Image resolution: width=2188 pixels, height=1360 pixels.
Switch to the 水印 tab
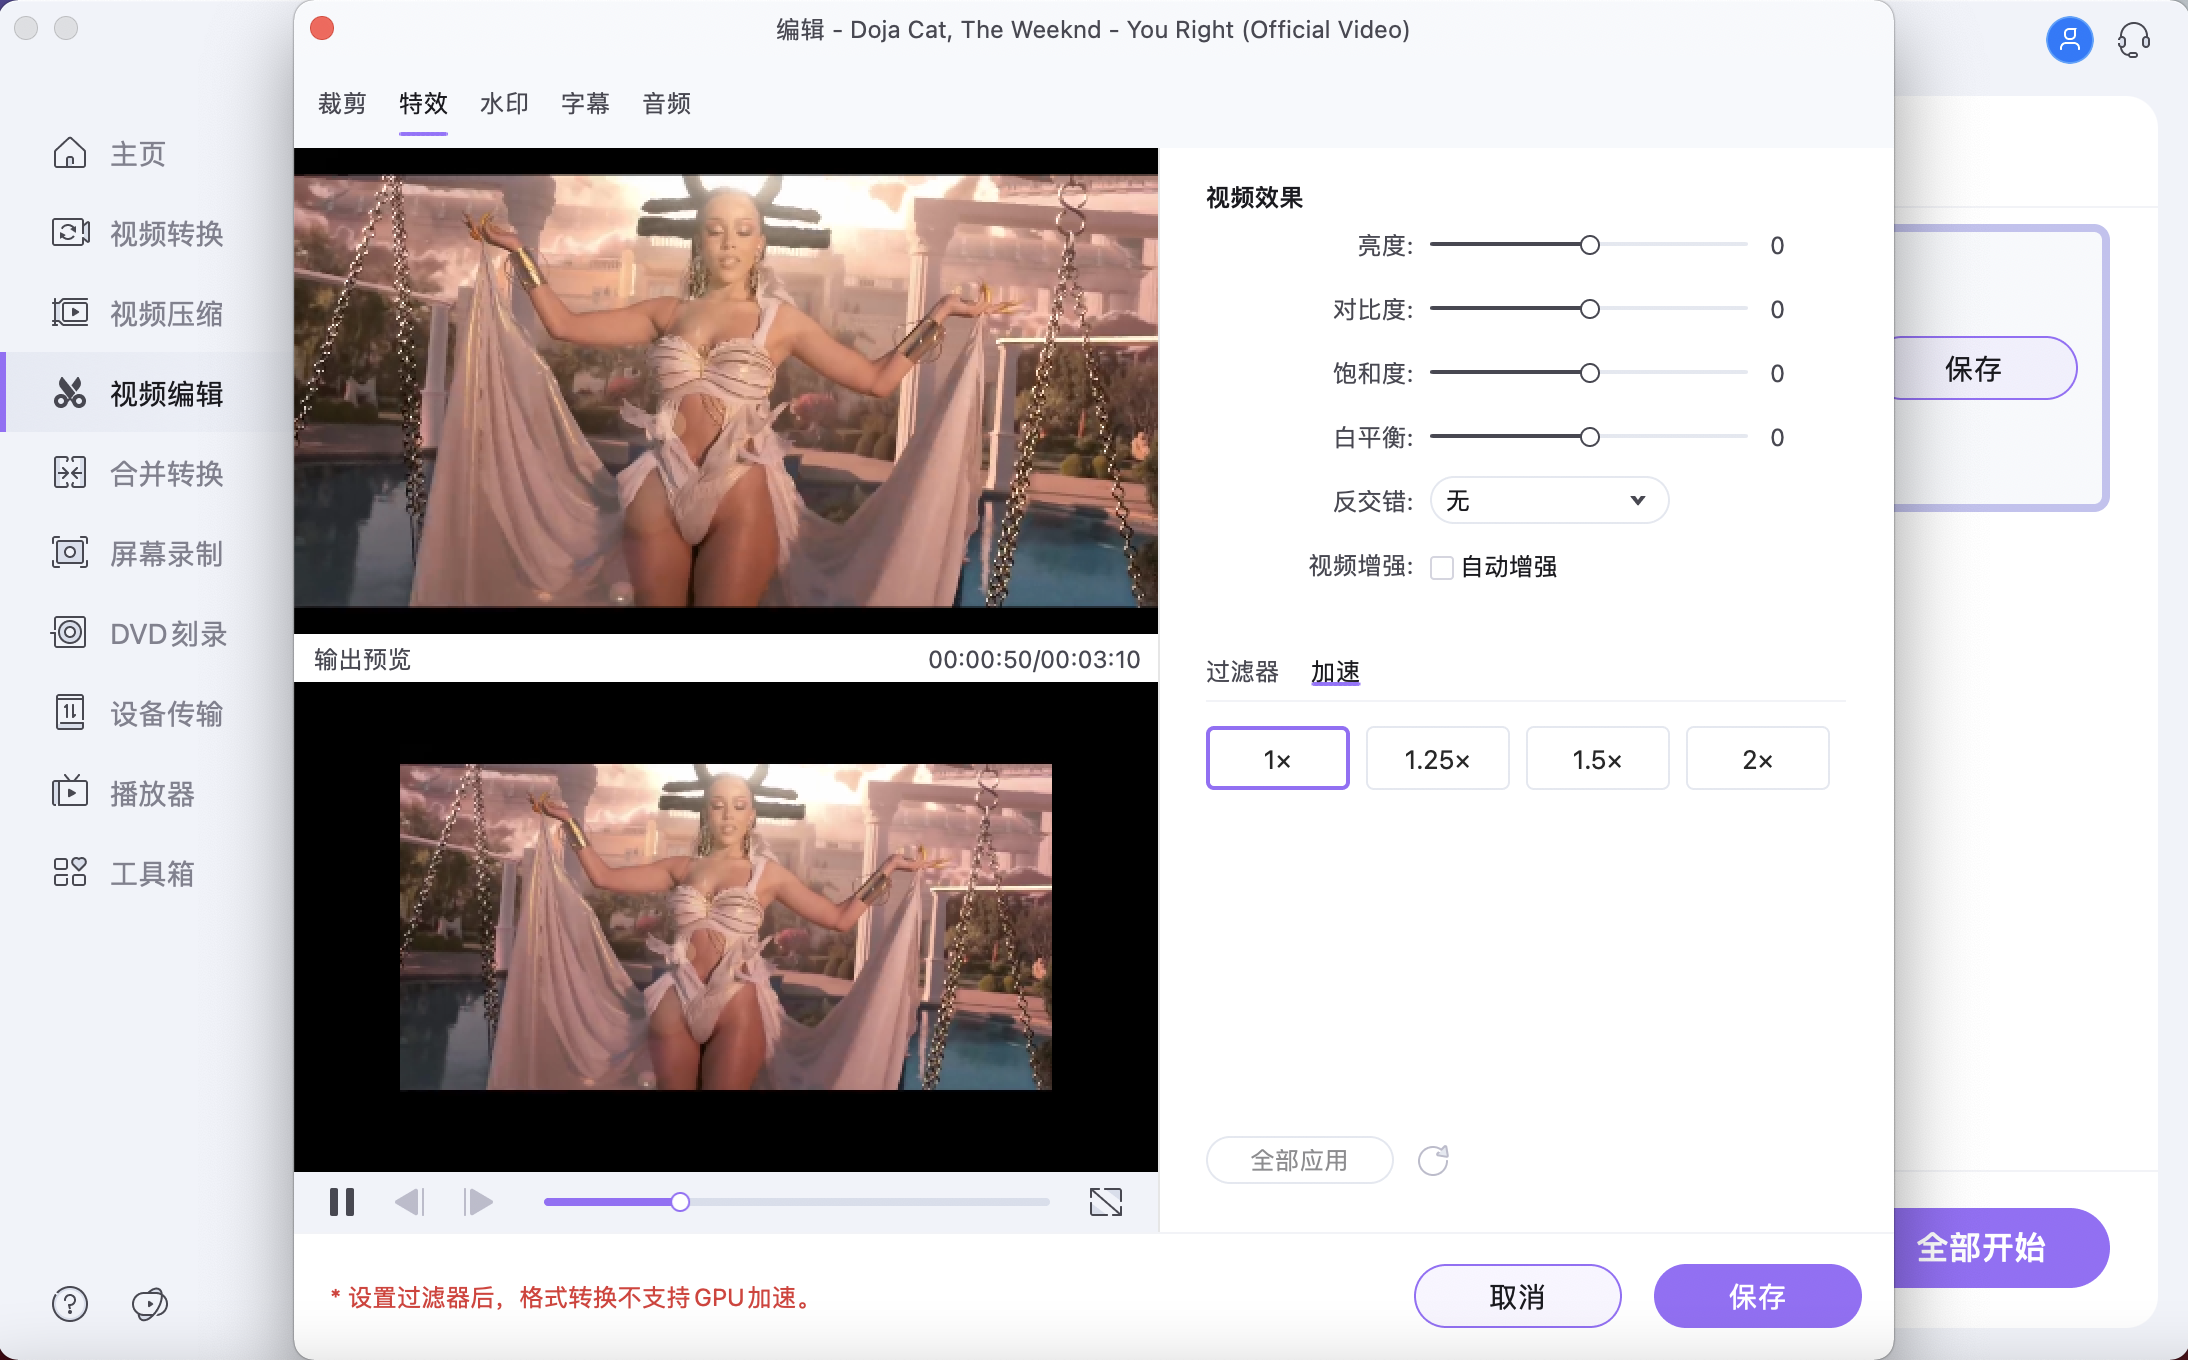point(504,103)
